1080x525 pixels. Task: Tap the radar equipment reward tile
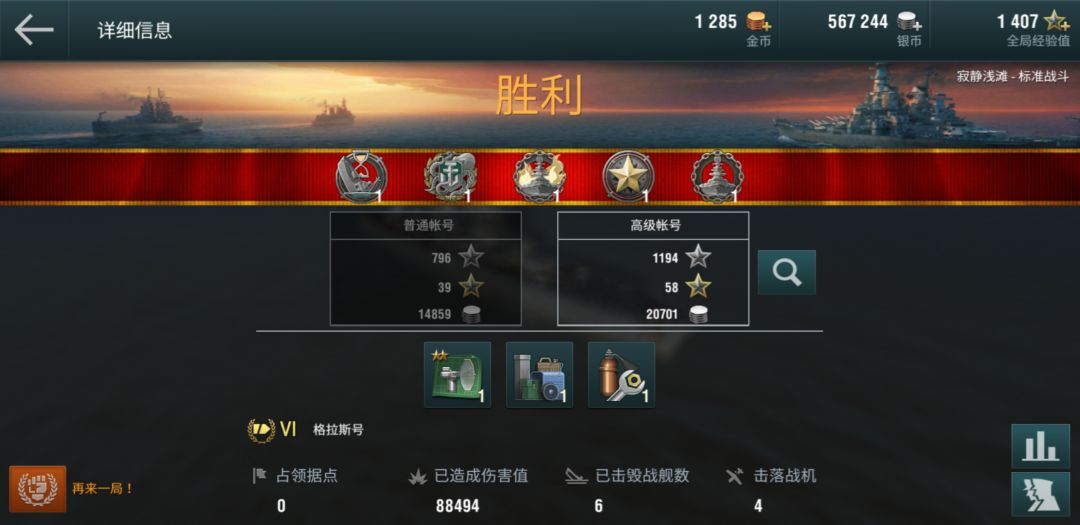(457, 375)
